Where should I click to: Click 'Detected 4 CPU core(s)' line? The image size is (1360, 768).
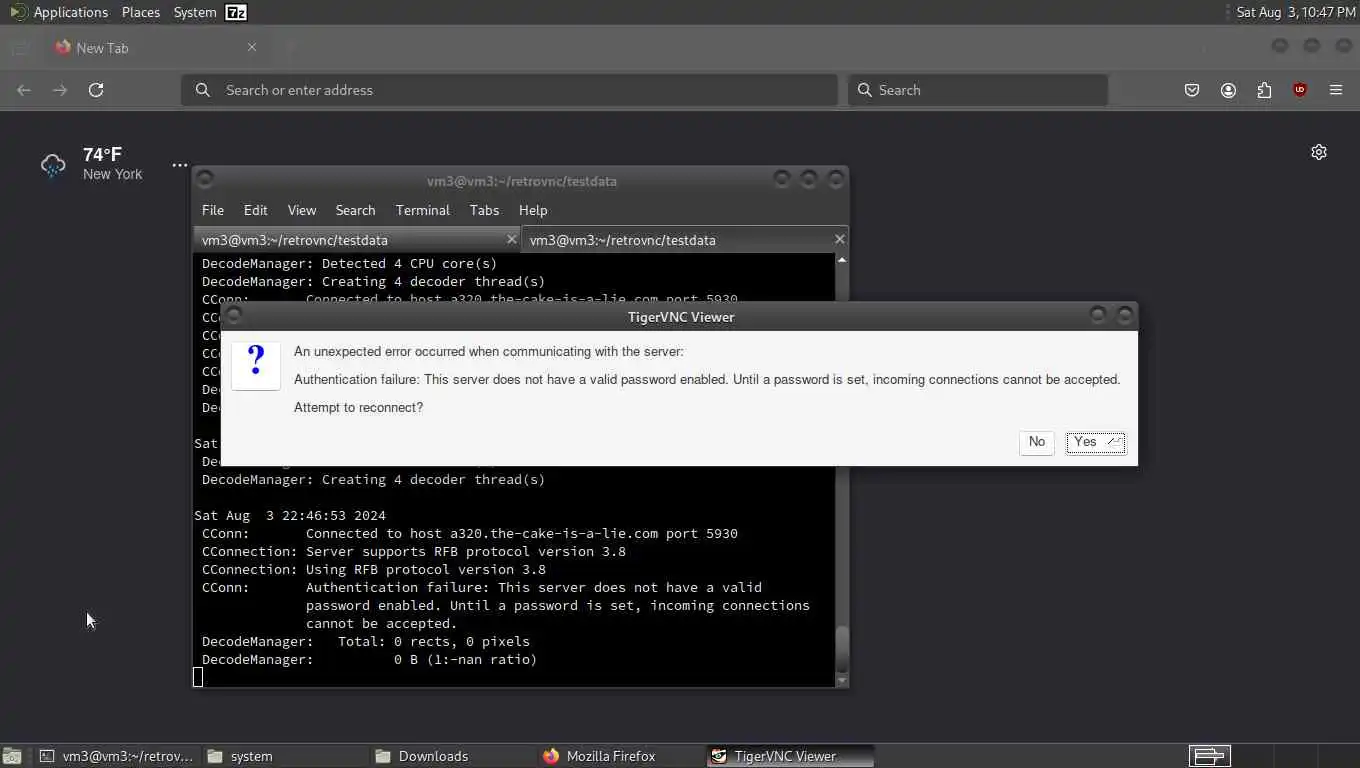click(x=349, y=263)
